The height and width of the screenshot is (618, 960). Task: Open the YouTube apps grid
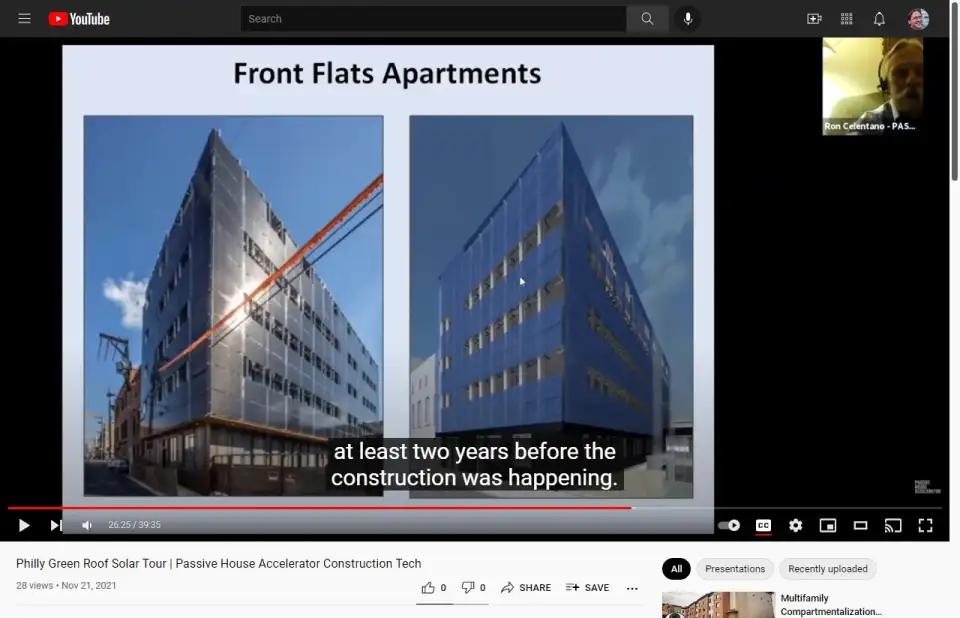point(847,19)
